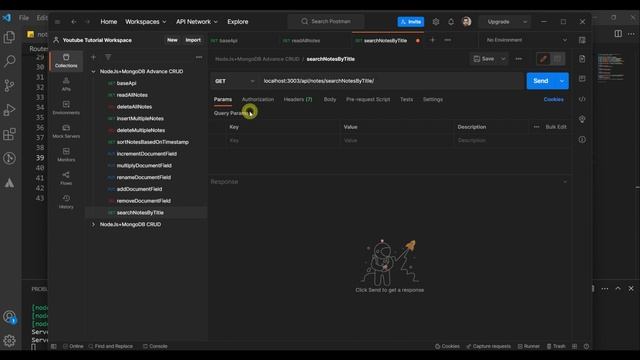This screenshot has width=640, height=360.
Task: Open the Upgrade dropdown arrow
Action: pos(525,22)
